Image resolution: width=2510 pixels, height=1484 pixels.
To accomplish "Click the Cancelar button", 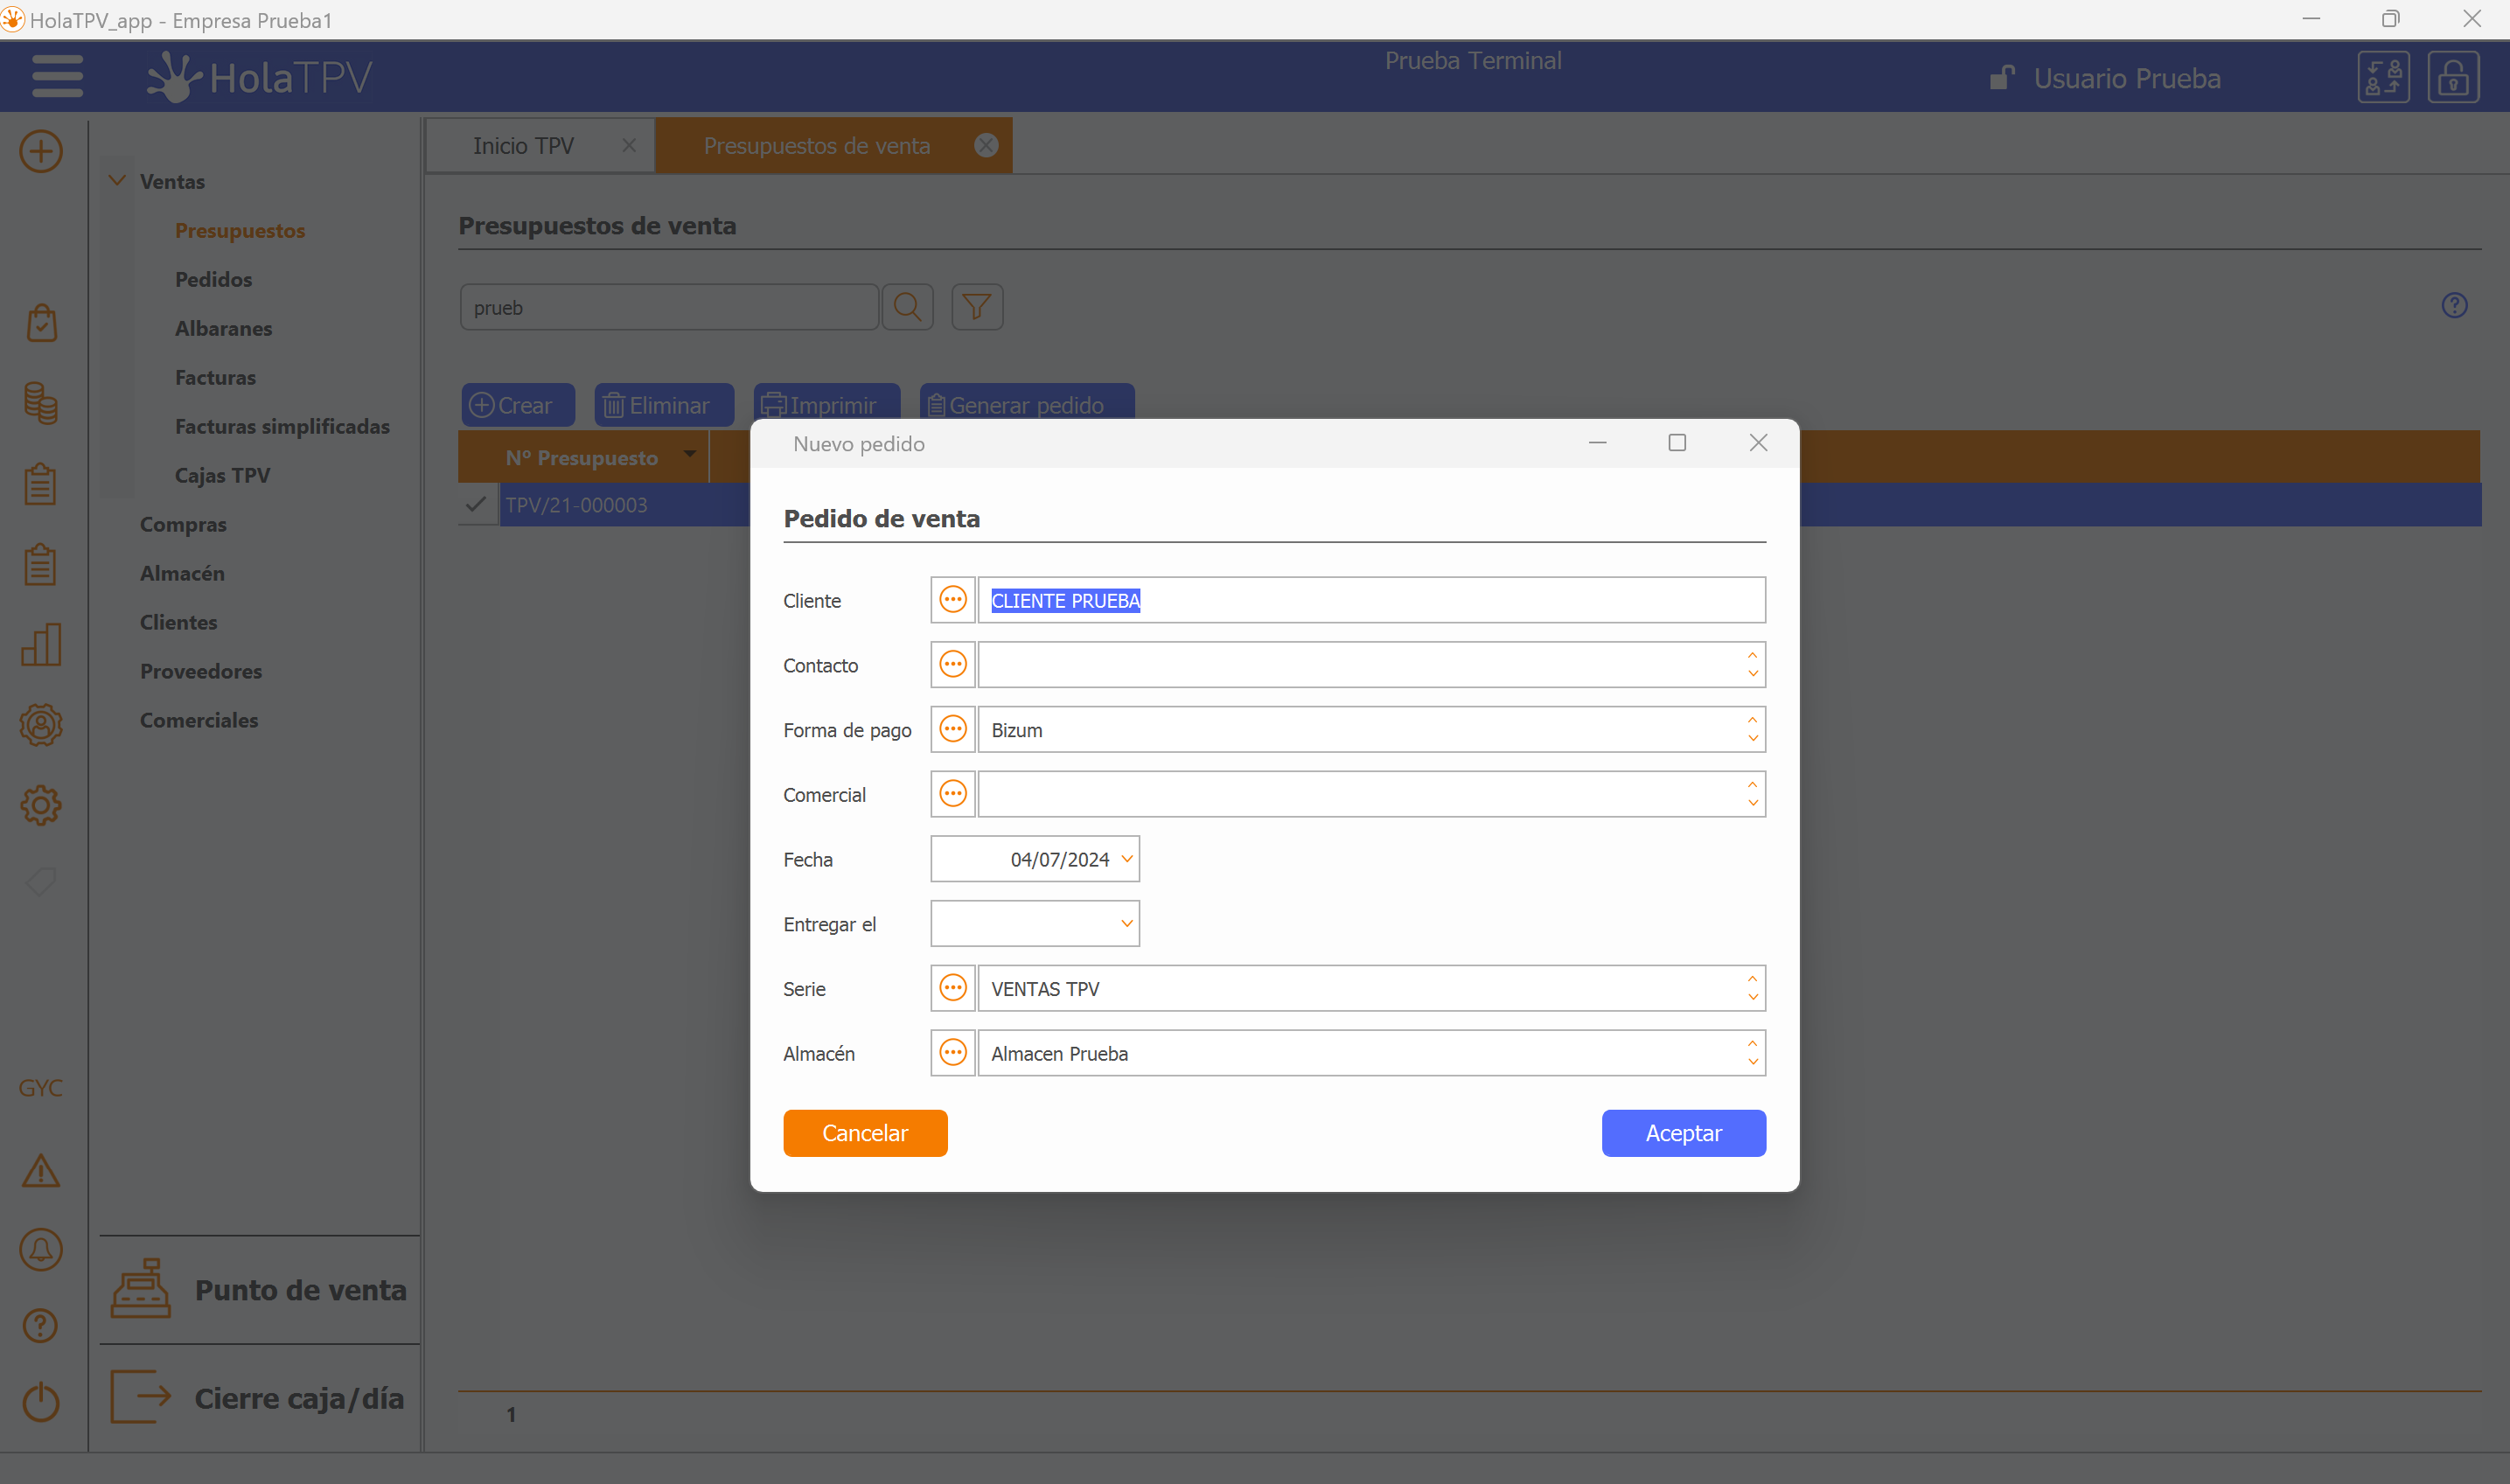I will click(x=865, y=1133).
